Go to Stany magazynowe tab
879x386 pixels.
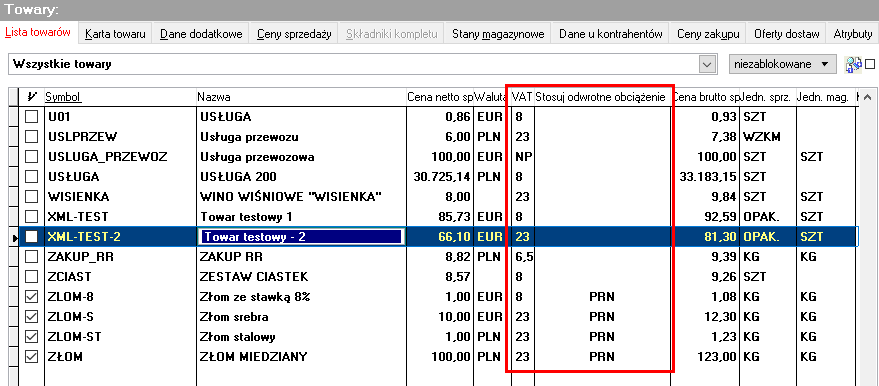click(x=498, y=34)
